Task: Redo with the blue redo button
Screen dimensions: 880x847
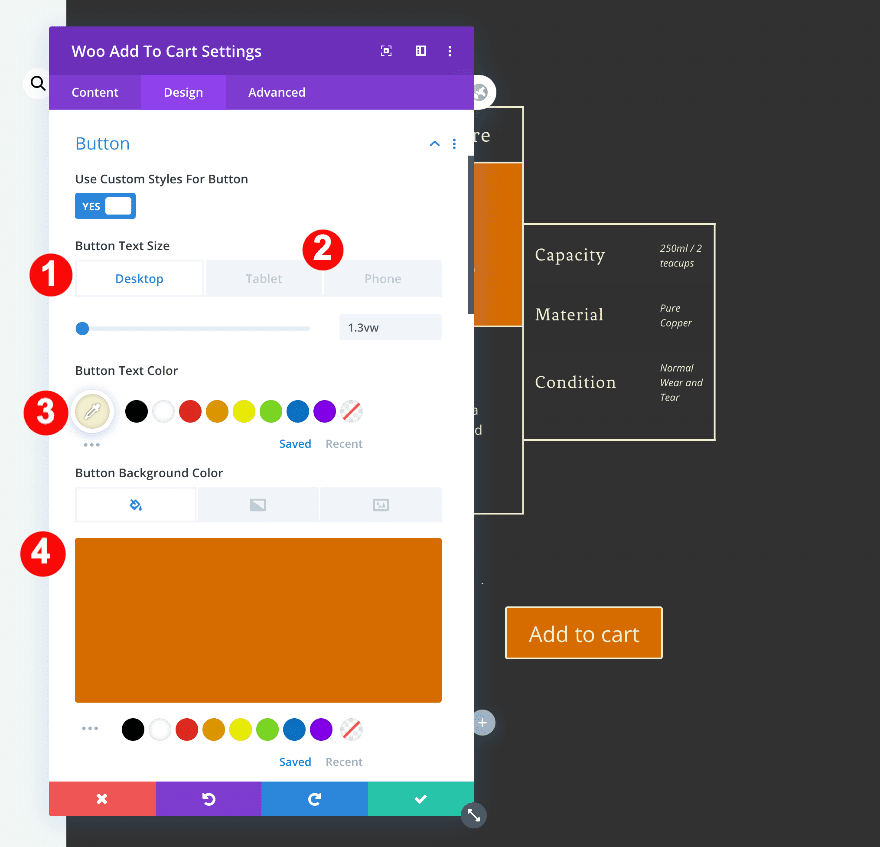Action: [315, 799]
